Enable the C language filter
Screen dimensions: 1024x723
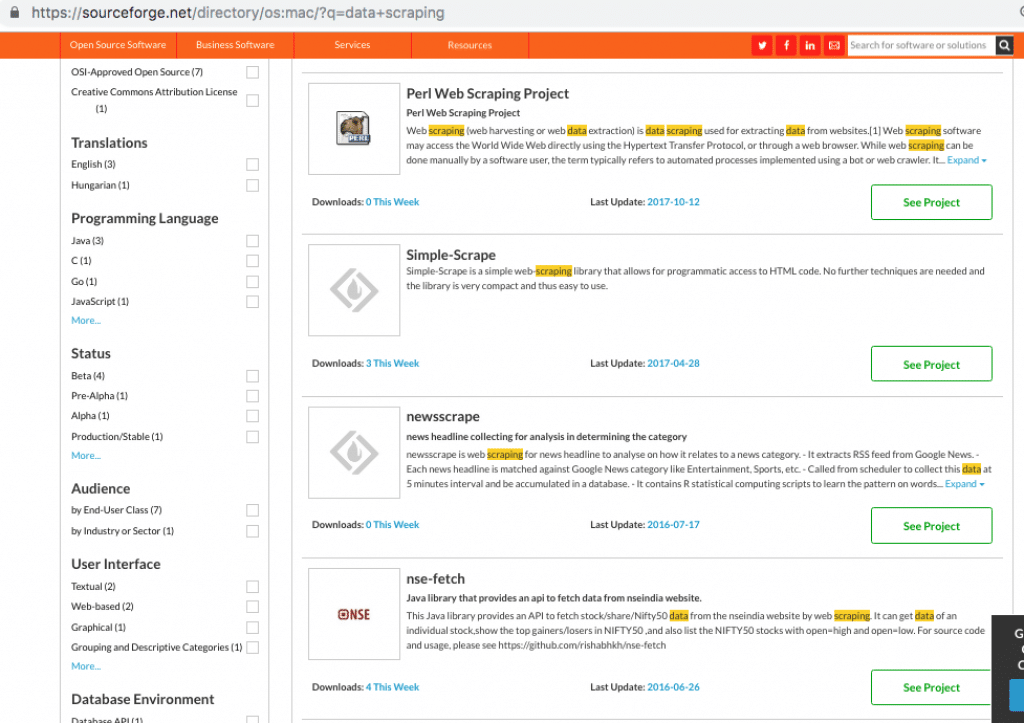pyautogui.click(x=252, y=261)
